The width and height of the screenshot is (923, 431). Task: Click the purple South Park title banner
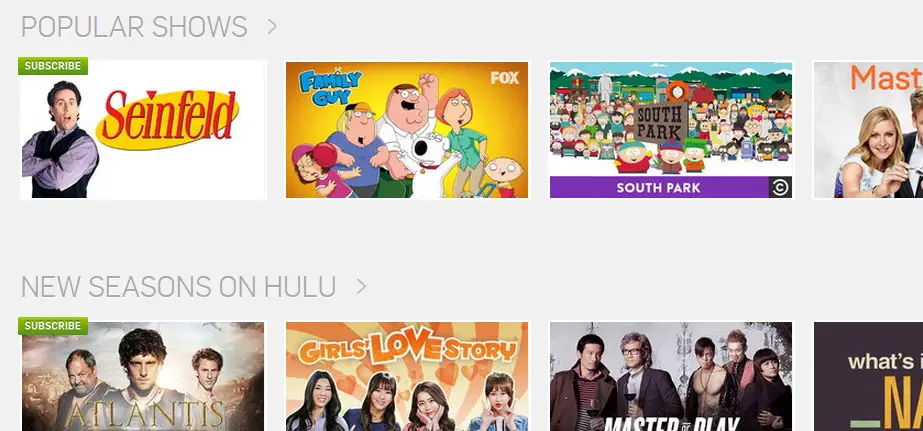coord(659,187)
